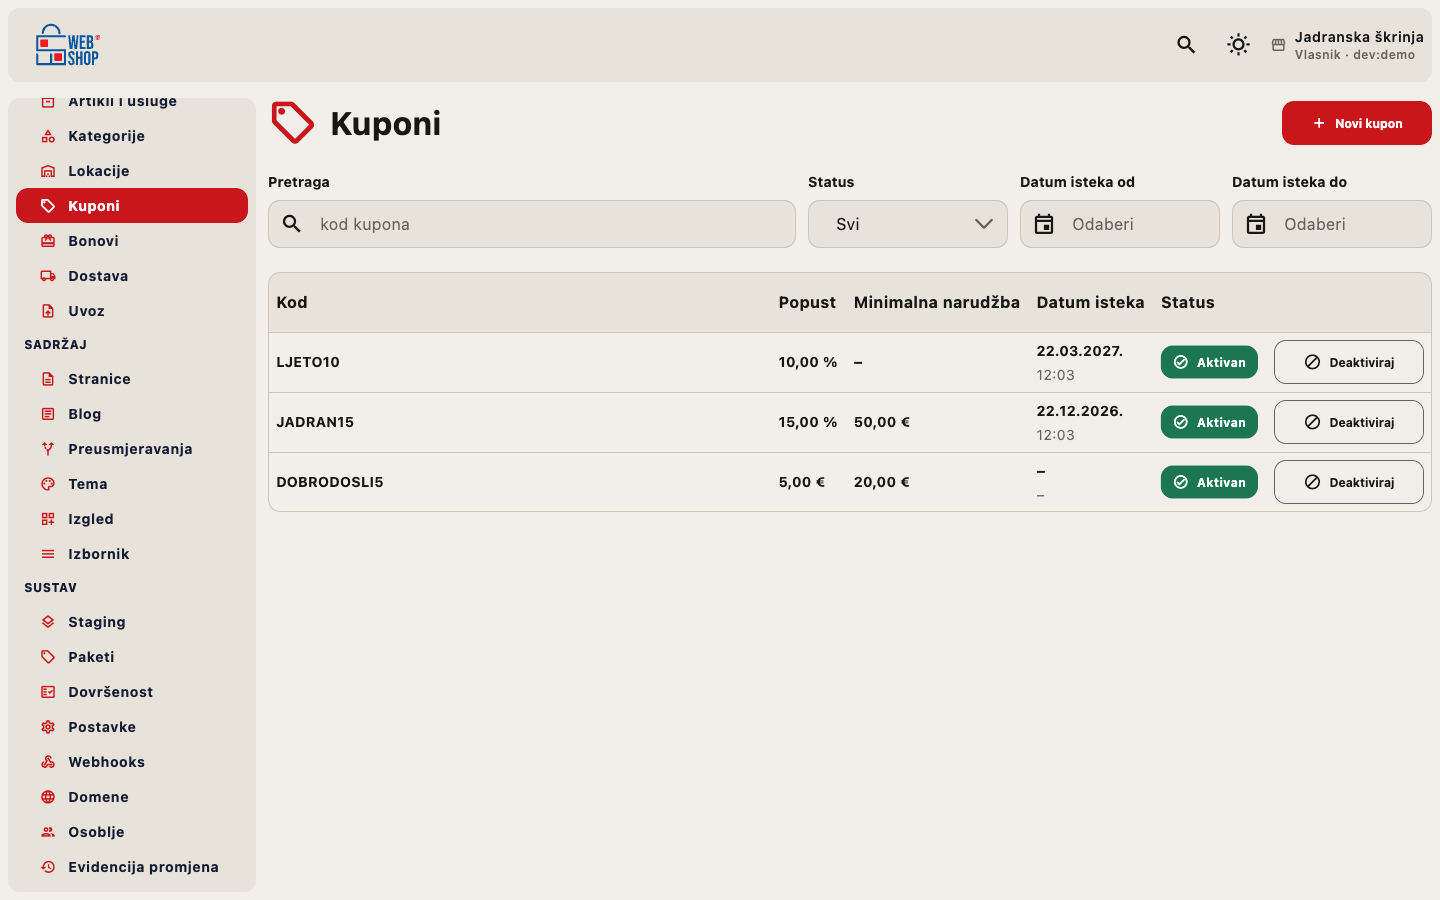Open the Status dropdown showing Svi
The height and width of the screenshot is (900, 1440).
pyautogui.click(x=908, y=224)
